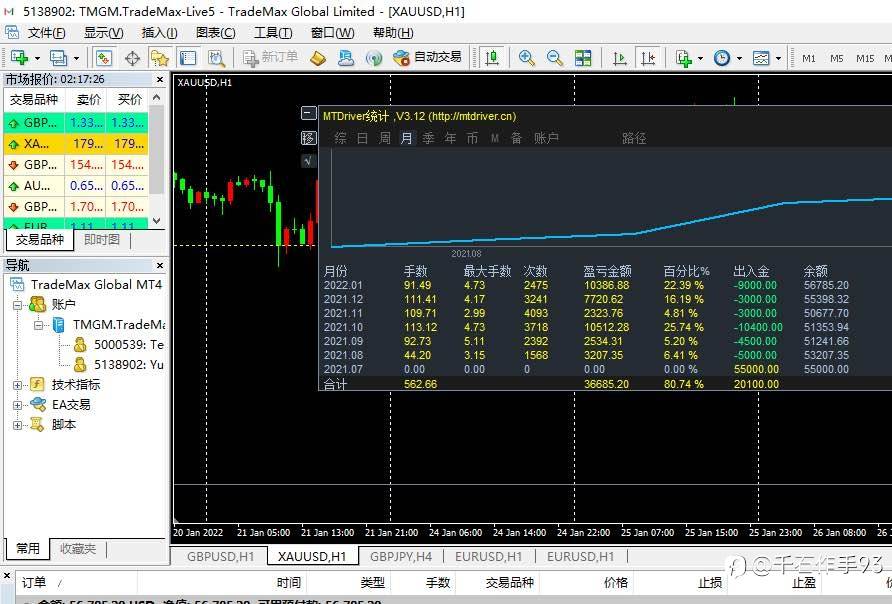Click the 新订单 new order button
This screenshot has height=604, width=892.
click(270, 57)
